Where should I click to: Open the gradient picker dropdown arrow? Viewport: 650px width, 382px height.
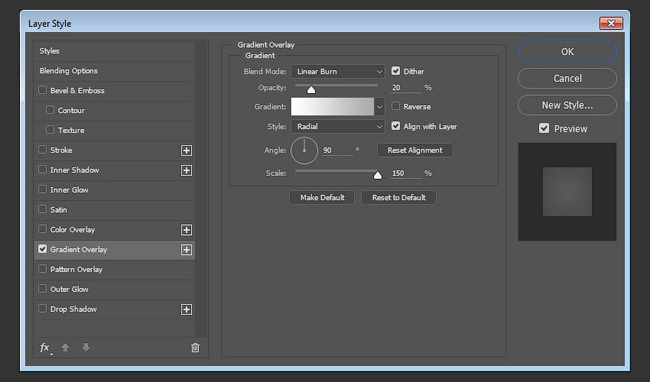379,106
